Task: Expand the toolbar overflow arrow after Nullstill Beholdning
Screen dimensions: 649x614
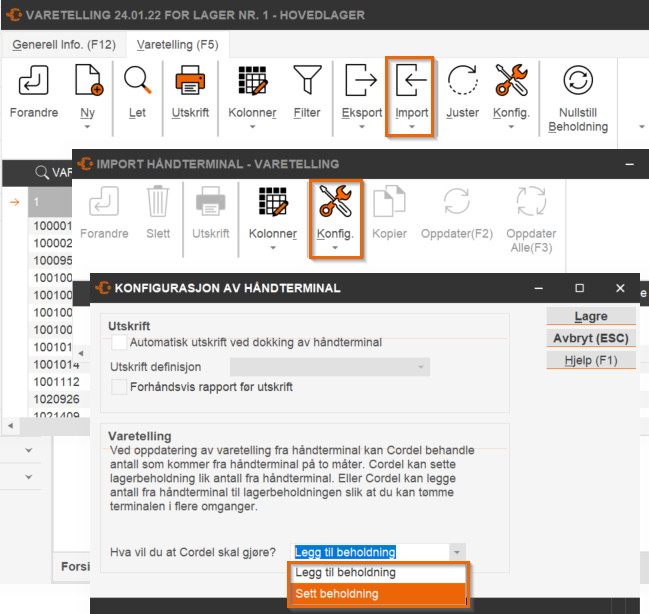Action: click(x=642, y=127)
